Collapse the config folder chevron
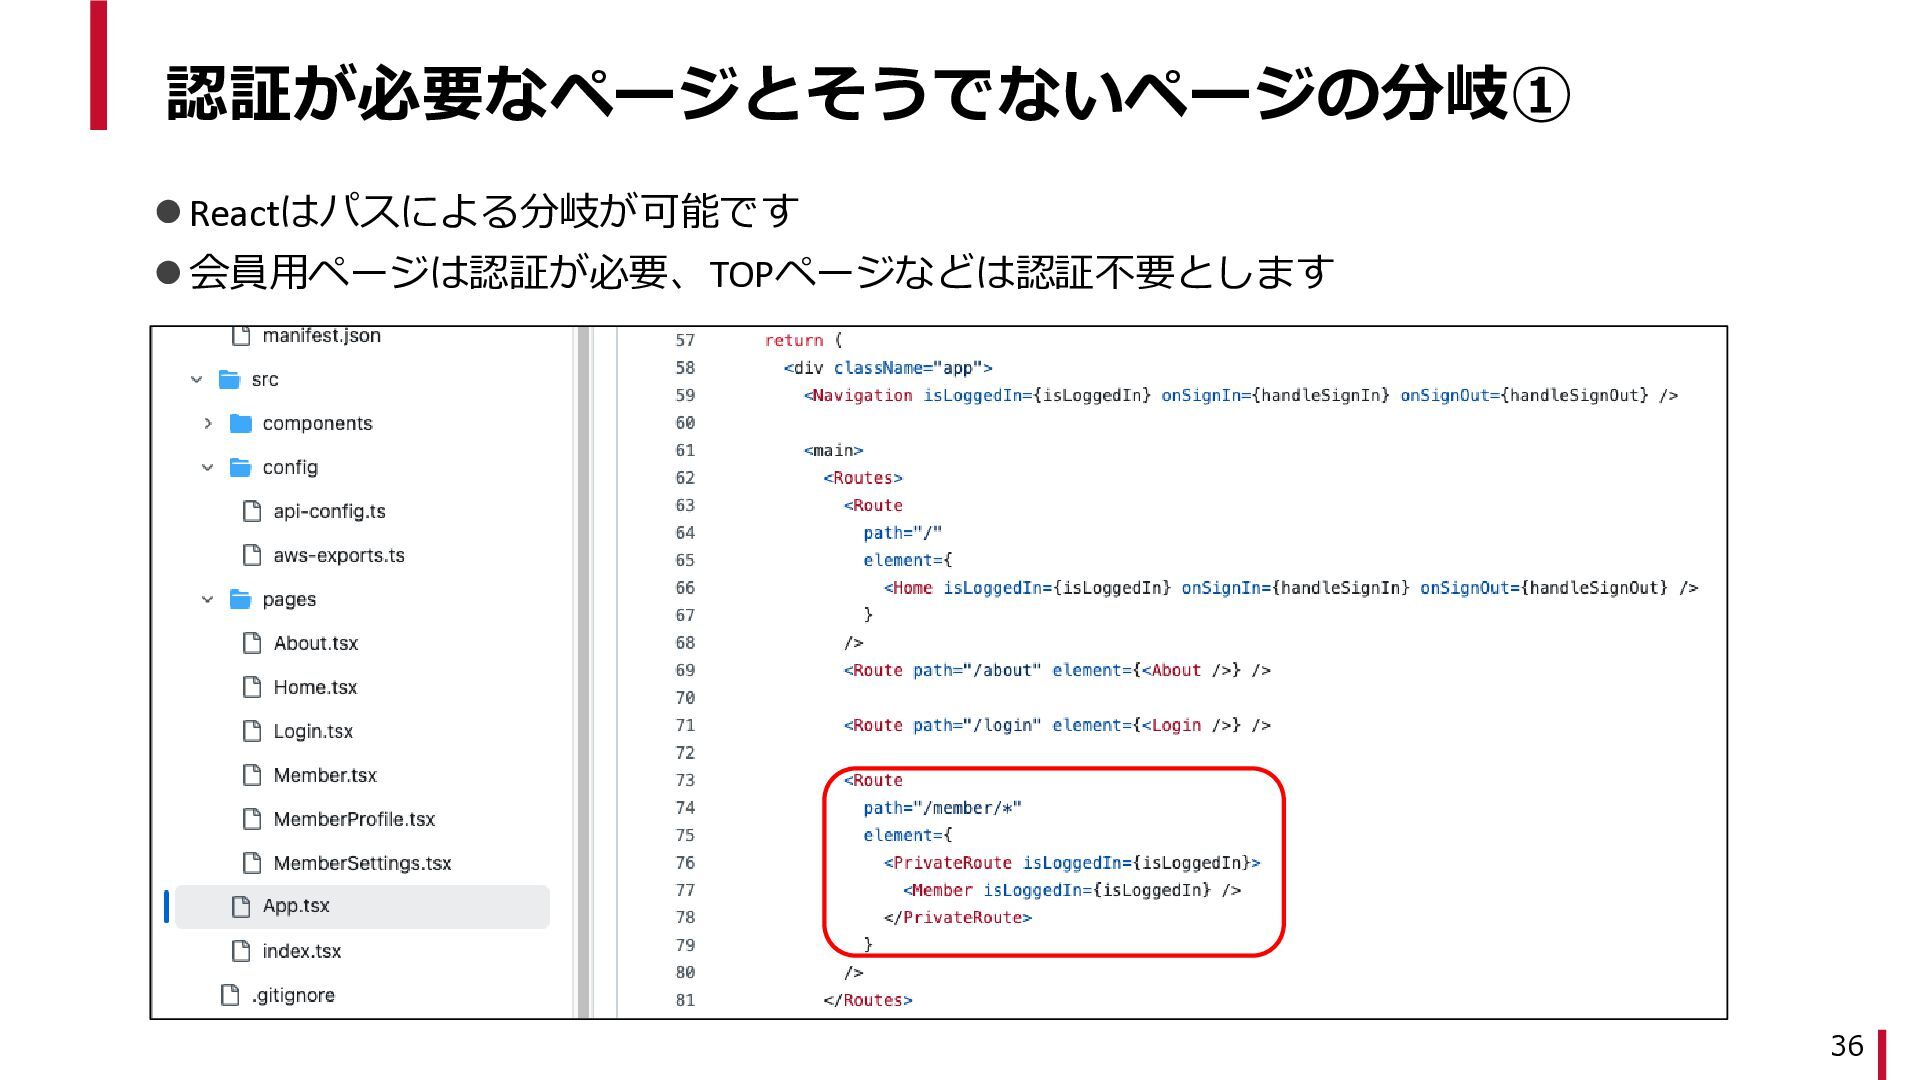Viewport: 1920px width, 1080px height. [x=208, y=468]
